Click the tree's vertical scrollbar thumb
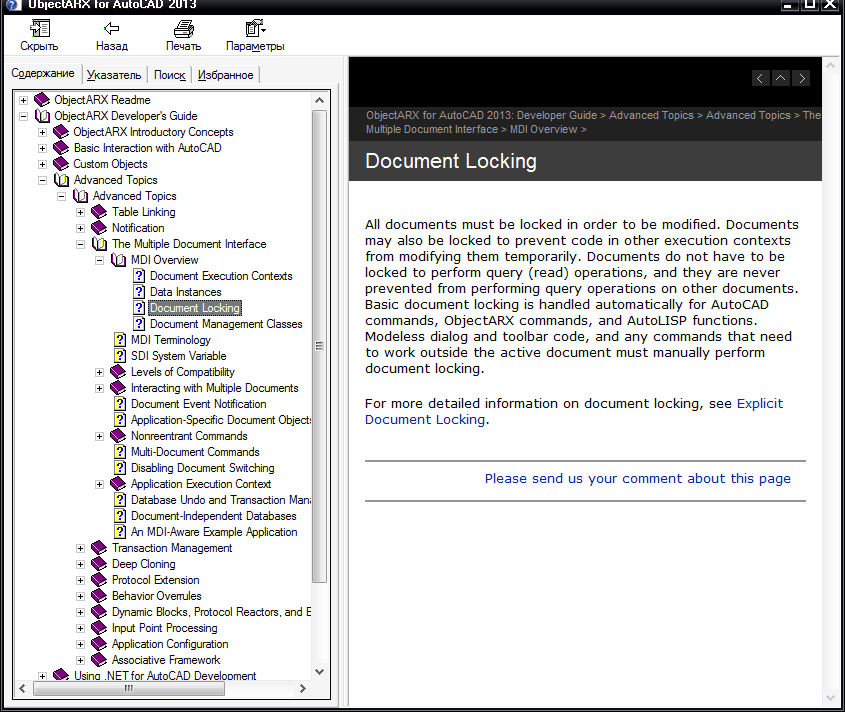 click(x=319, y=346)
